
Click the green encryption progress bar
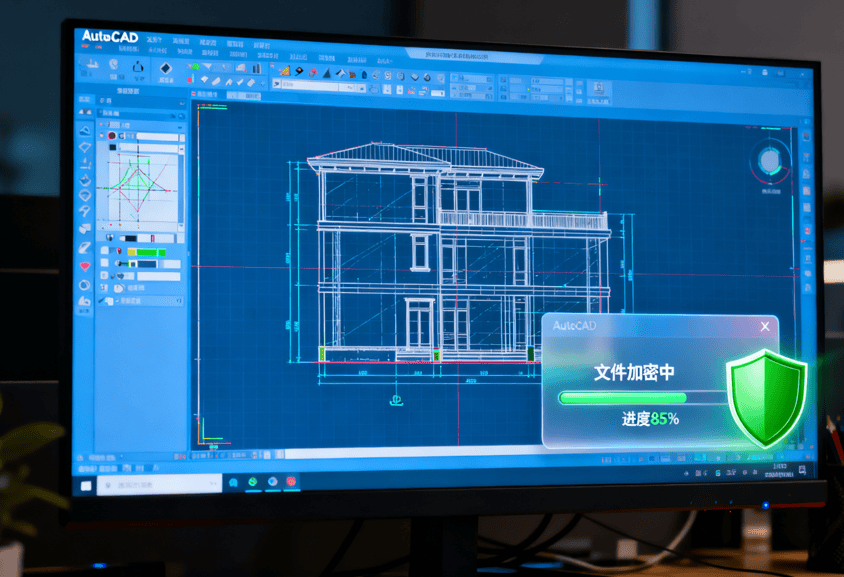click(x=640, y=398)
